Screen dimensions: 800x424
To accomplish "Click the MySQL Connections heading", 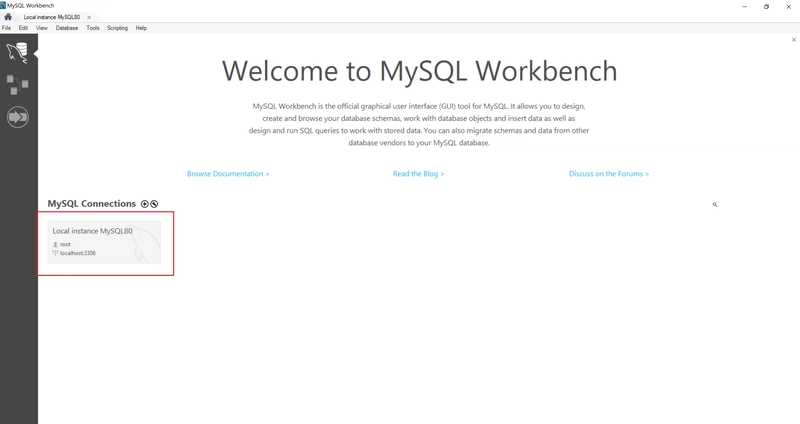I will tap(92, 204).
